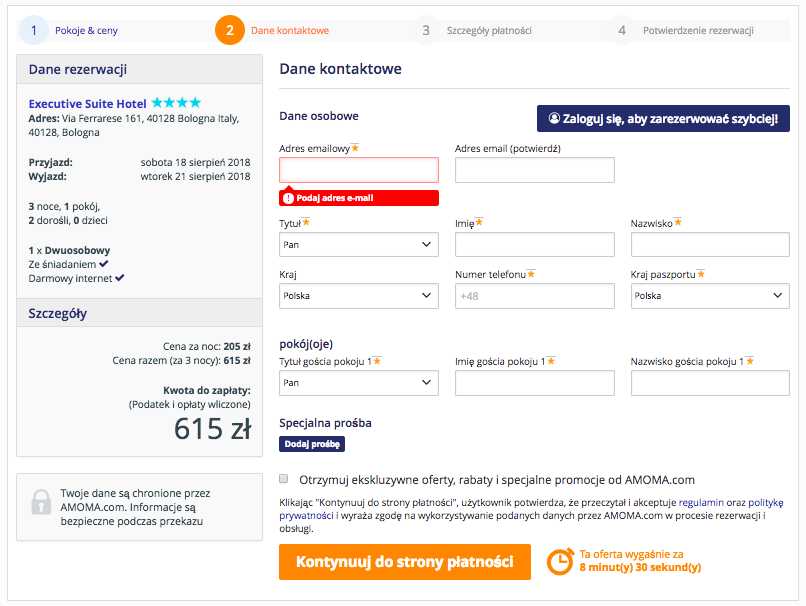Click the Dodaj prośbę button
The image size is (806, 606).
click(x=312, y=444)
